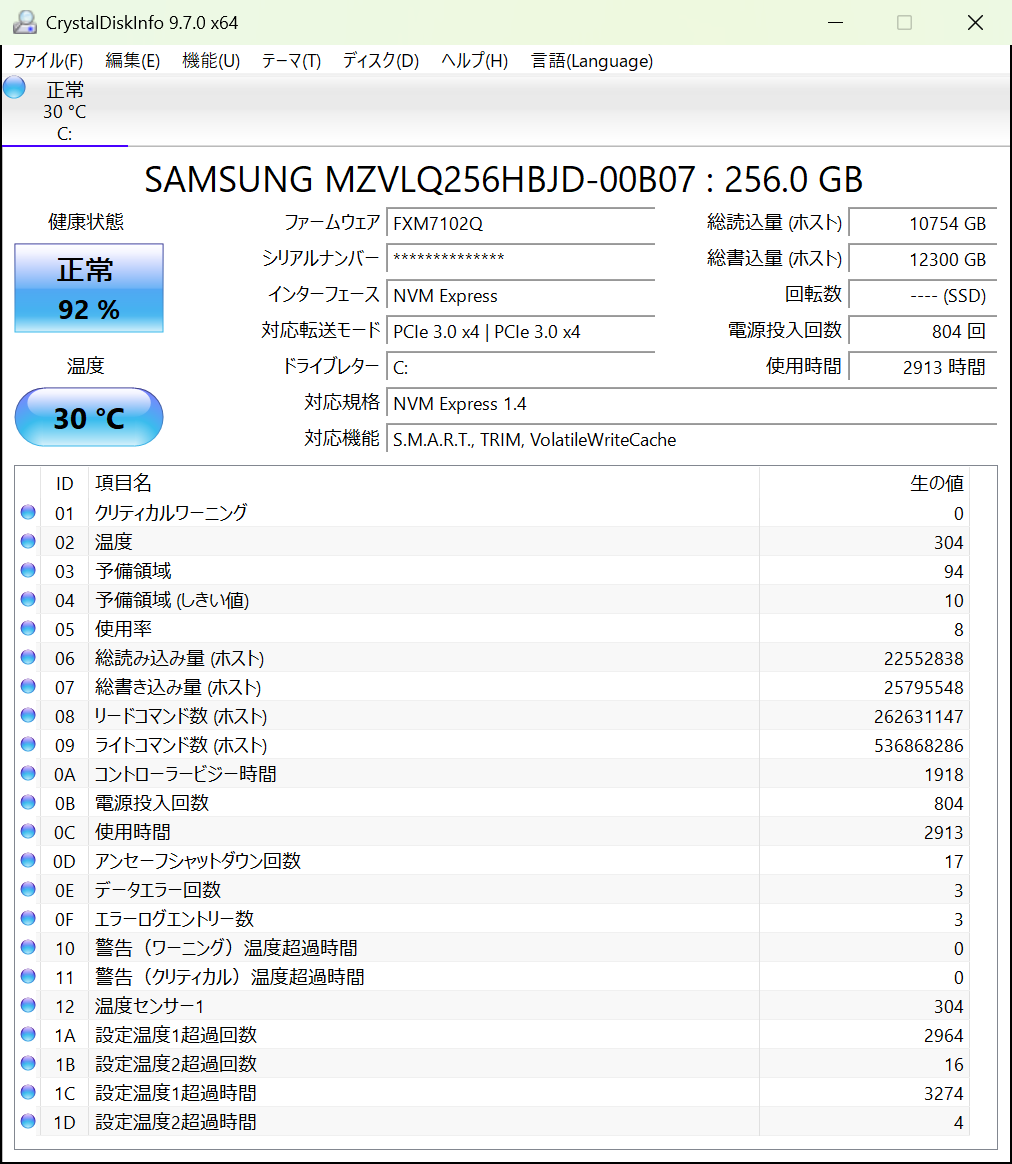Click status icon of row 05 使用率
The height and width of the screenshot is (1164, 1012).
pos(28,628)
